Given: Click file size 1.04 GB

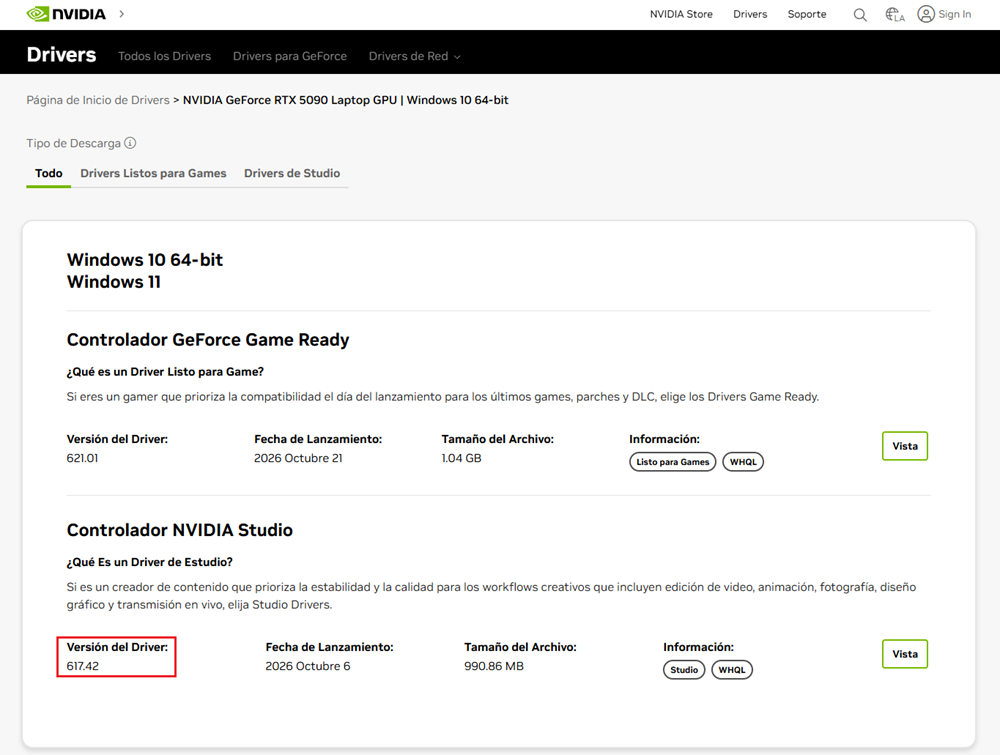Looking at the screenshot, I should click(461, 458).
